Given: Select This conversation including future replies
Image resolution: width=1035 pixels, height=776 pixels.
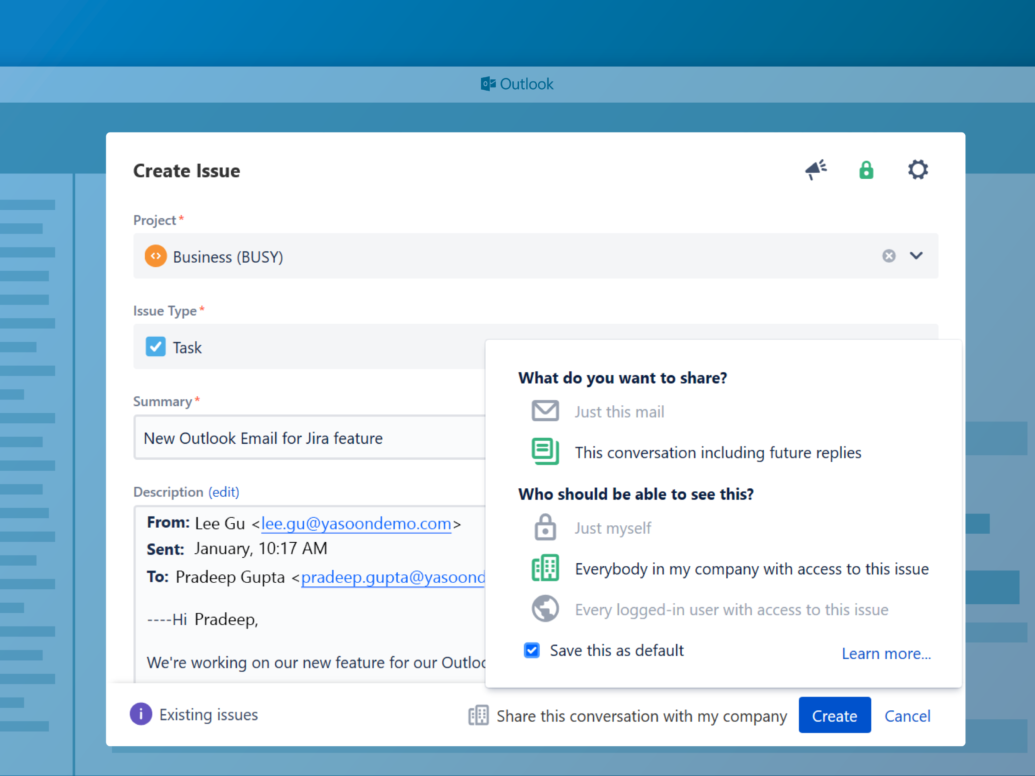Looking at the screenshot, I should 716,451.
